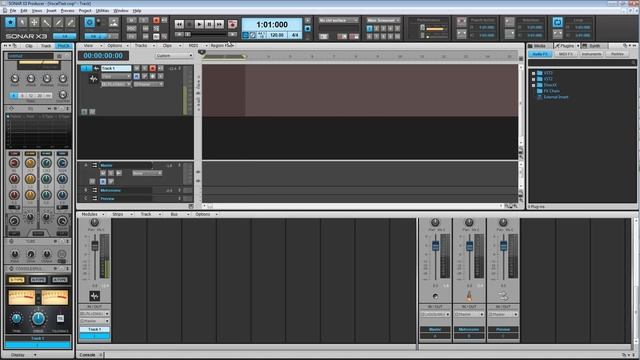Click the Master bus icon in console
640x360 pixels.
click(435, 296)
